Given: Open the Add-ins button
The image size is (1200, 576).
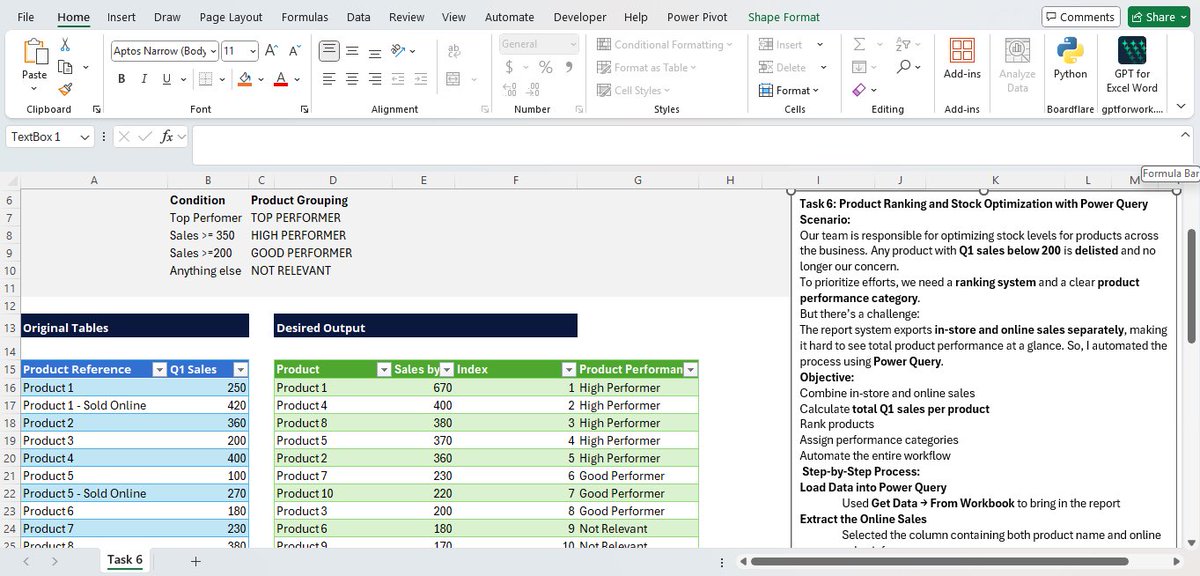Looking at the screenshot, I should [962, 58].
